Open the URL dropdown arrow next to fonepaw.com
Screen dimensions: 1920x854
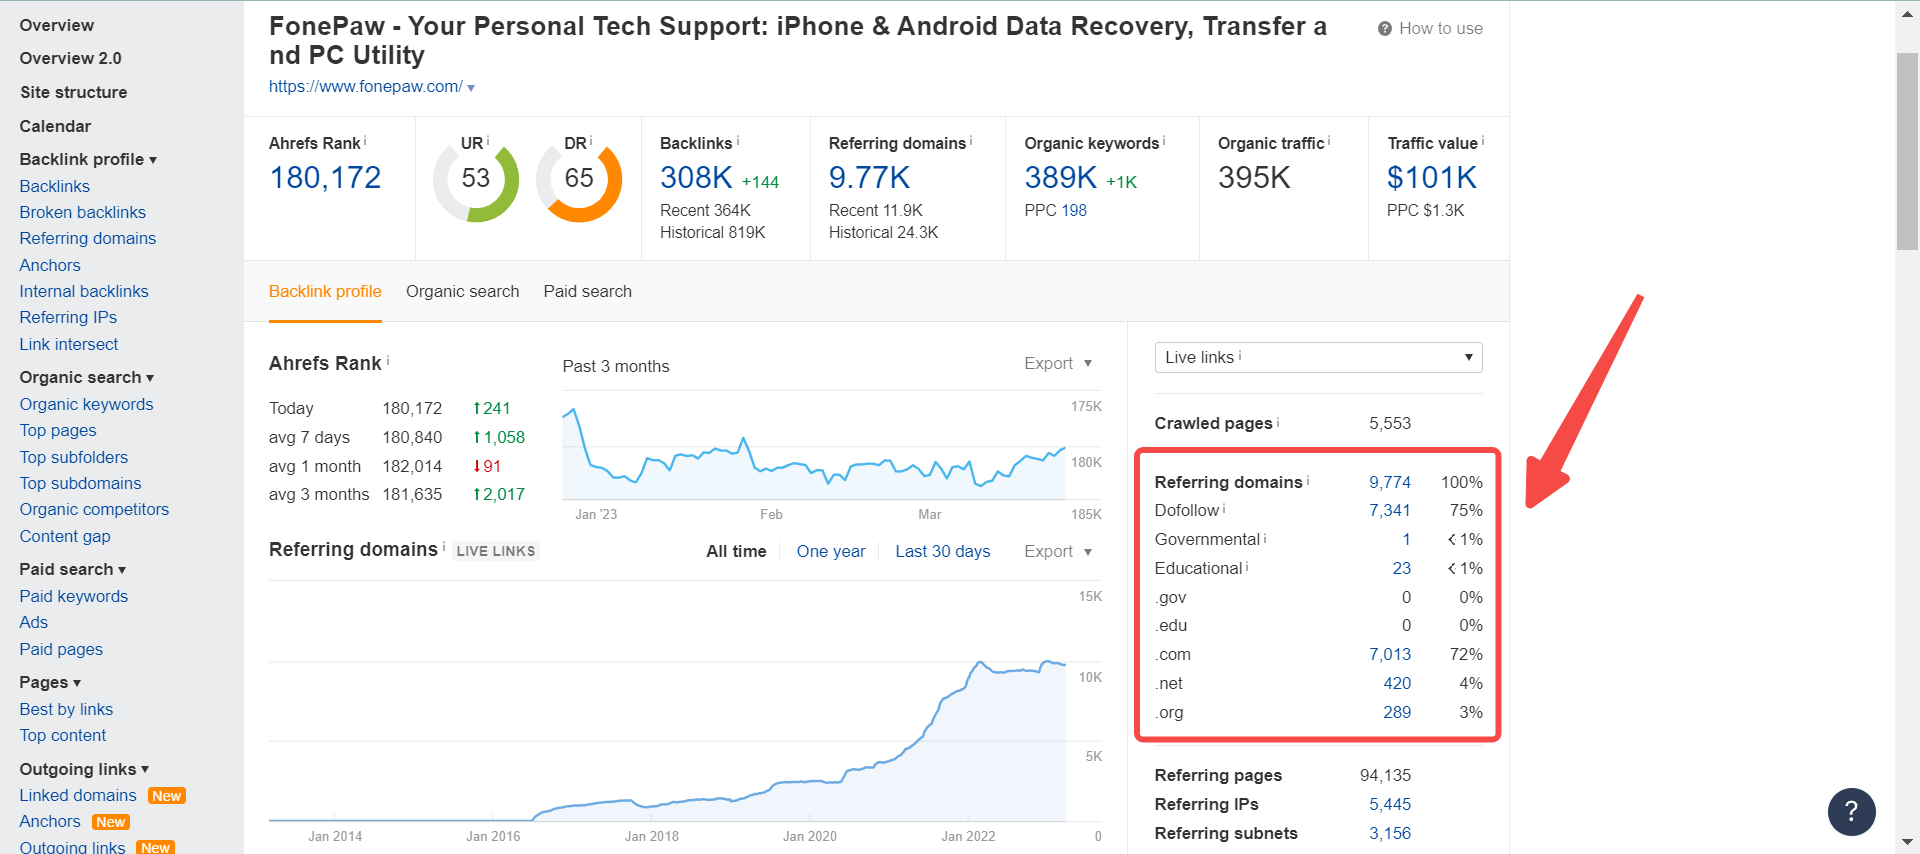tap(471, 88)
